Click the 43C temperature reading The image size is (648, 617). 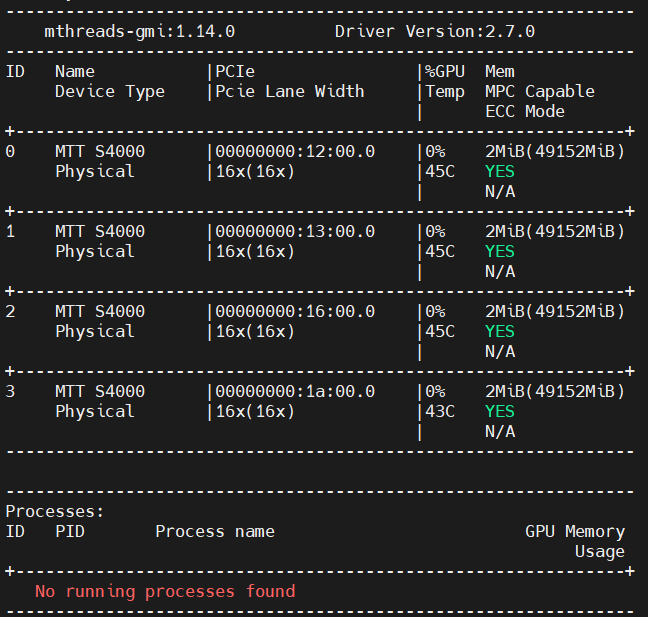click(440, 411)
